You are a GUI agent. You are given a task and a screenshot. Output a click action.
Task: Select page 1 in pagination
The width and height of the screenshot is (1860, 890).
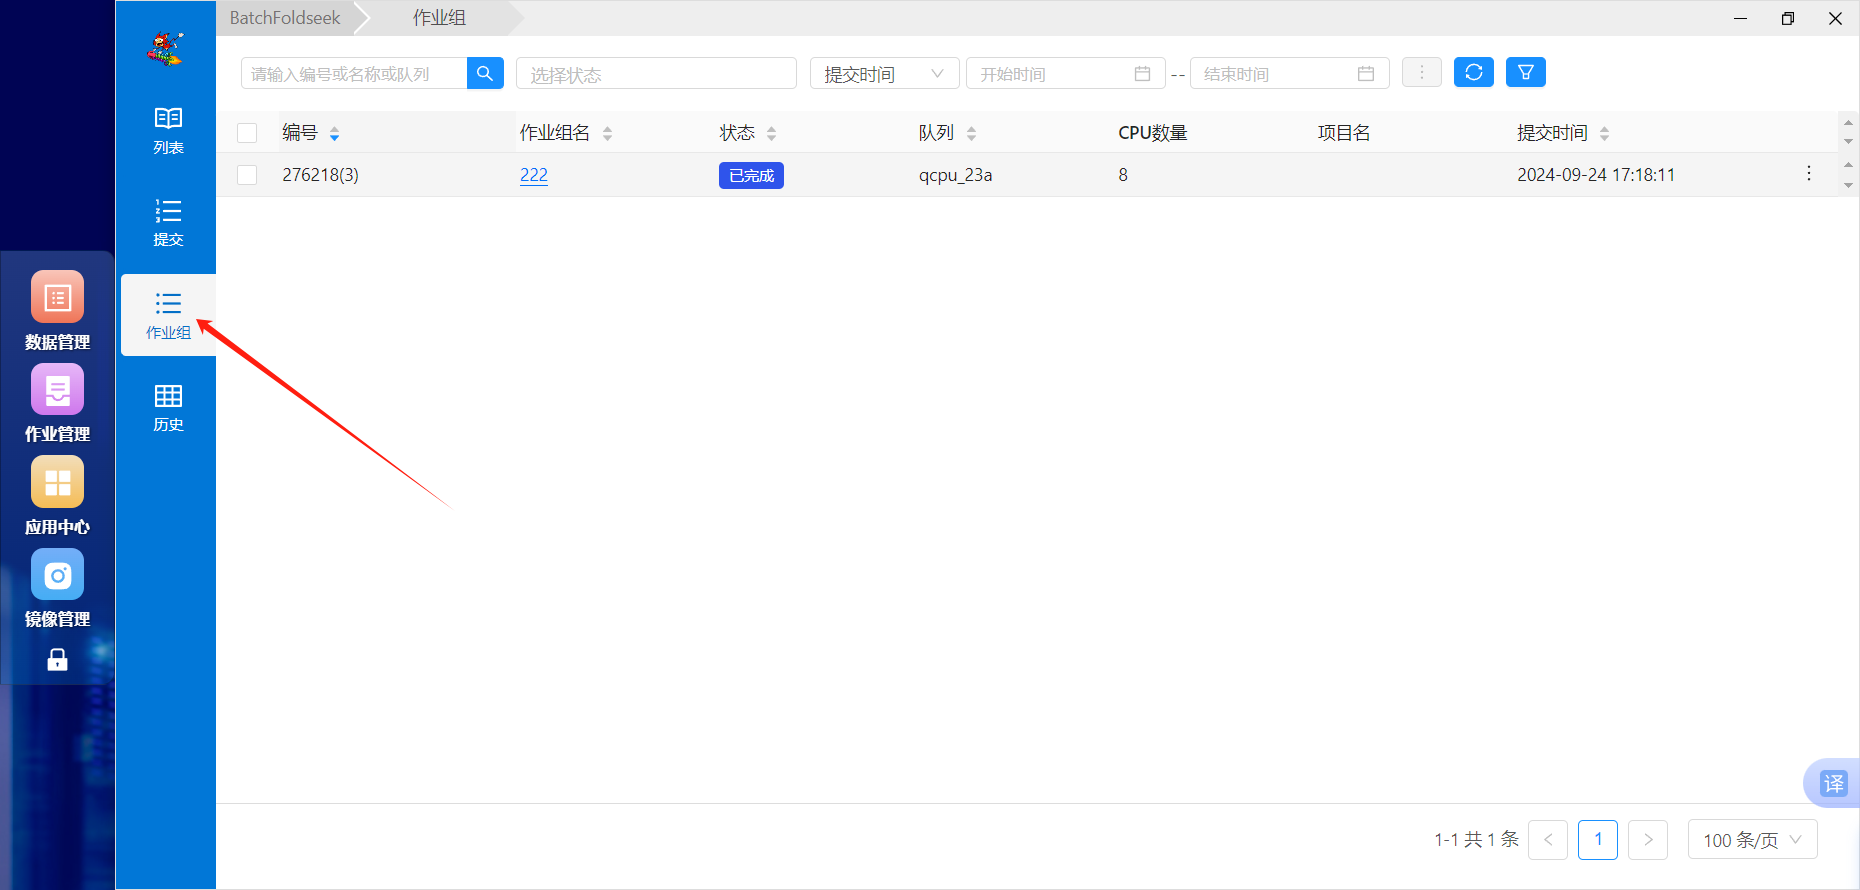click(1598, 840)
